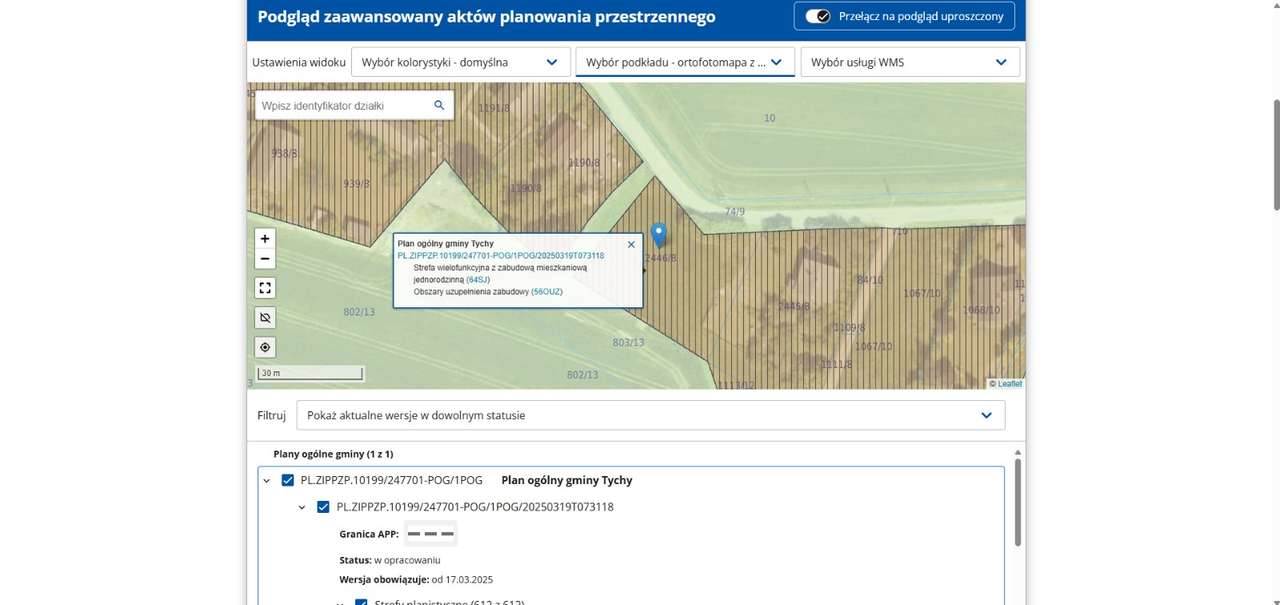Click the page vertical scrollbar
This screenshot has width=1280, height=605.
point(1275,155)
